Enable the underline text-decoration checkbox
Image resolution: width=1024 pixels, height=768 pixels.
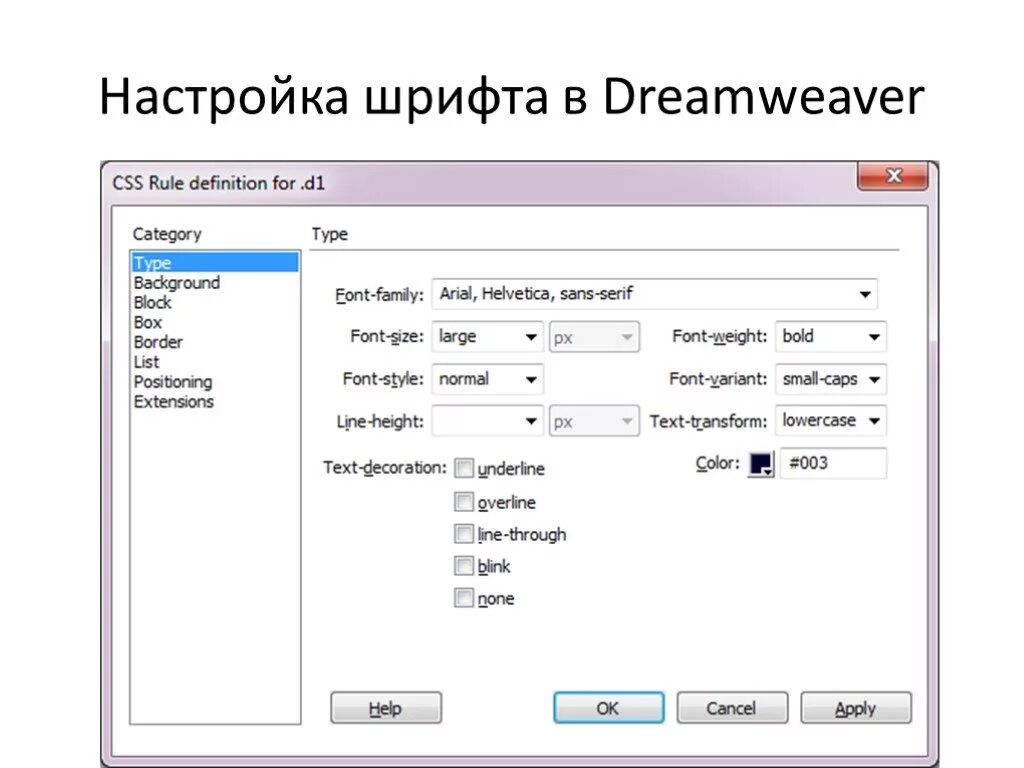tap(464, 468)
